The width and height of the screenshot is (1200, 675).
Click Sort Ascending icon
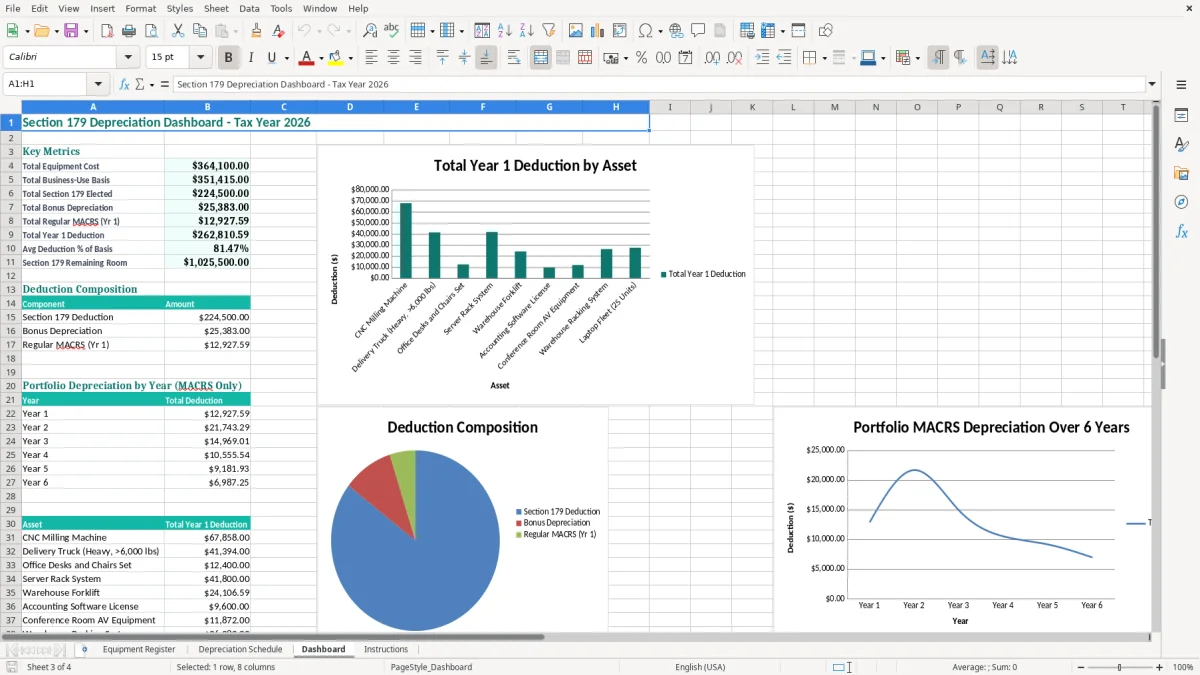(505, 31)
